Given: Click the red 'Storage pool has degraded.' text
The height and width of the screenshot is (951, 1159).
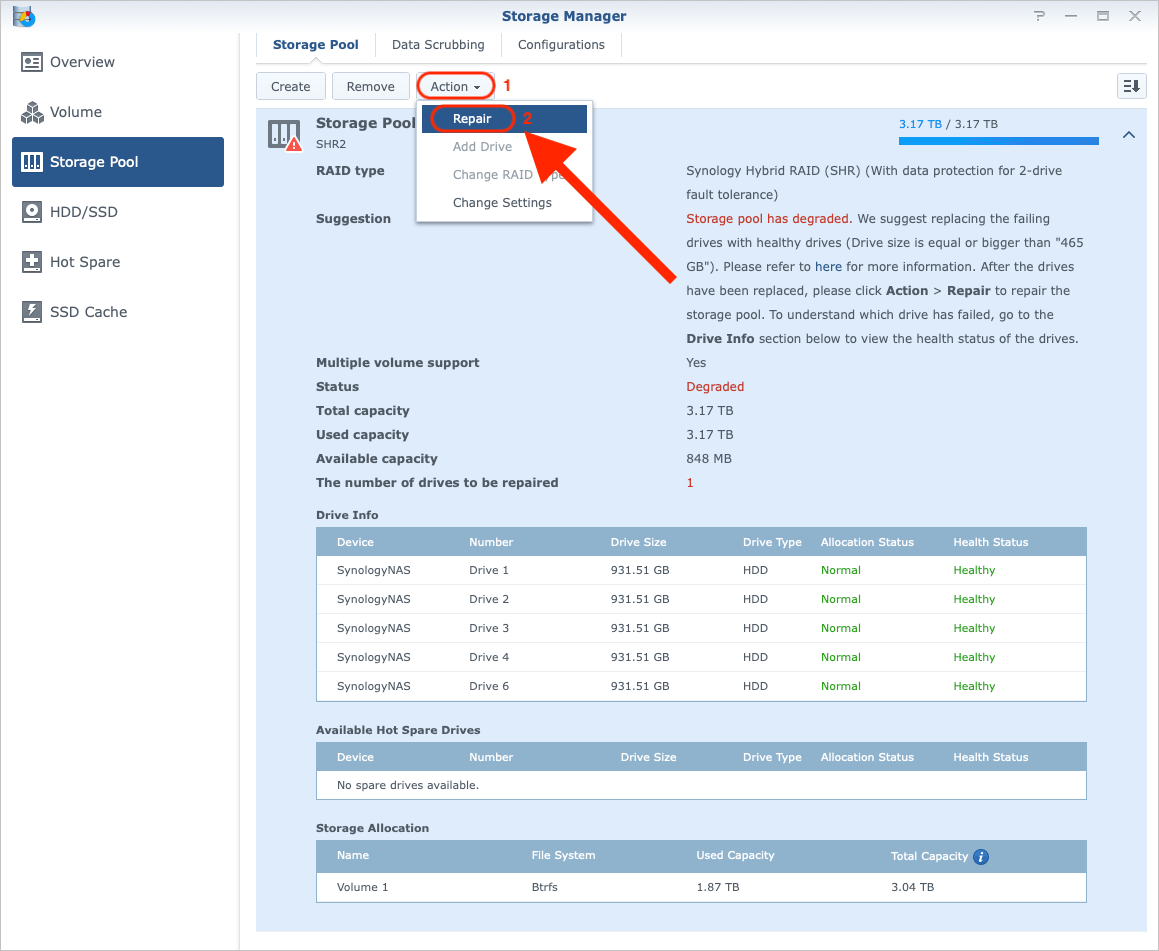Looking at the screenshot, I should click(x=769, y=219).
